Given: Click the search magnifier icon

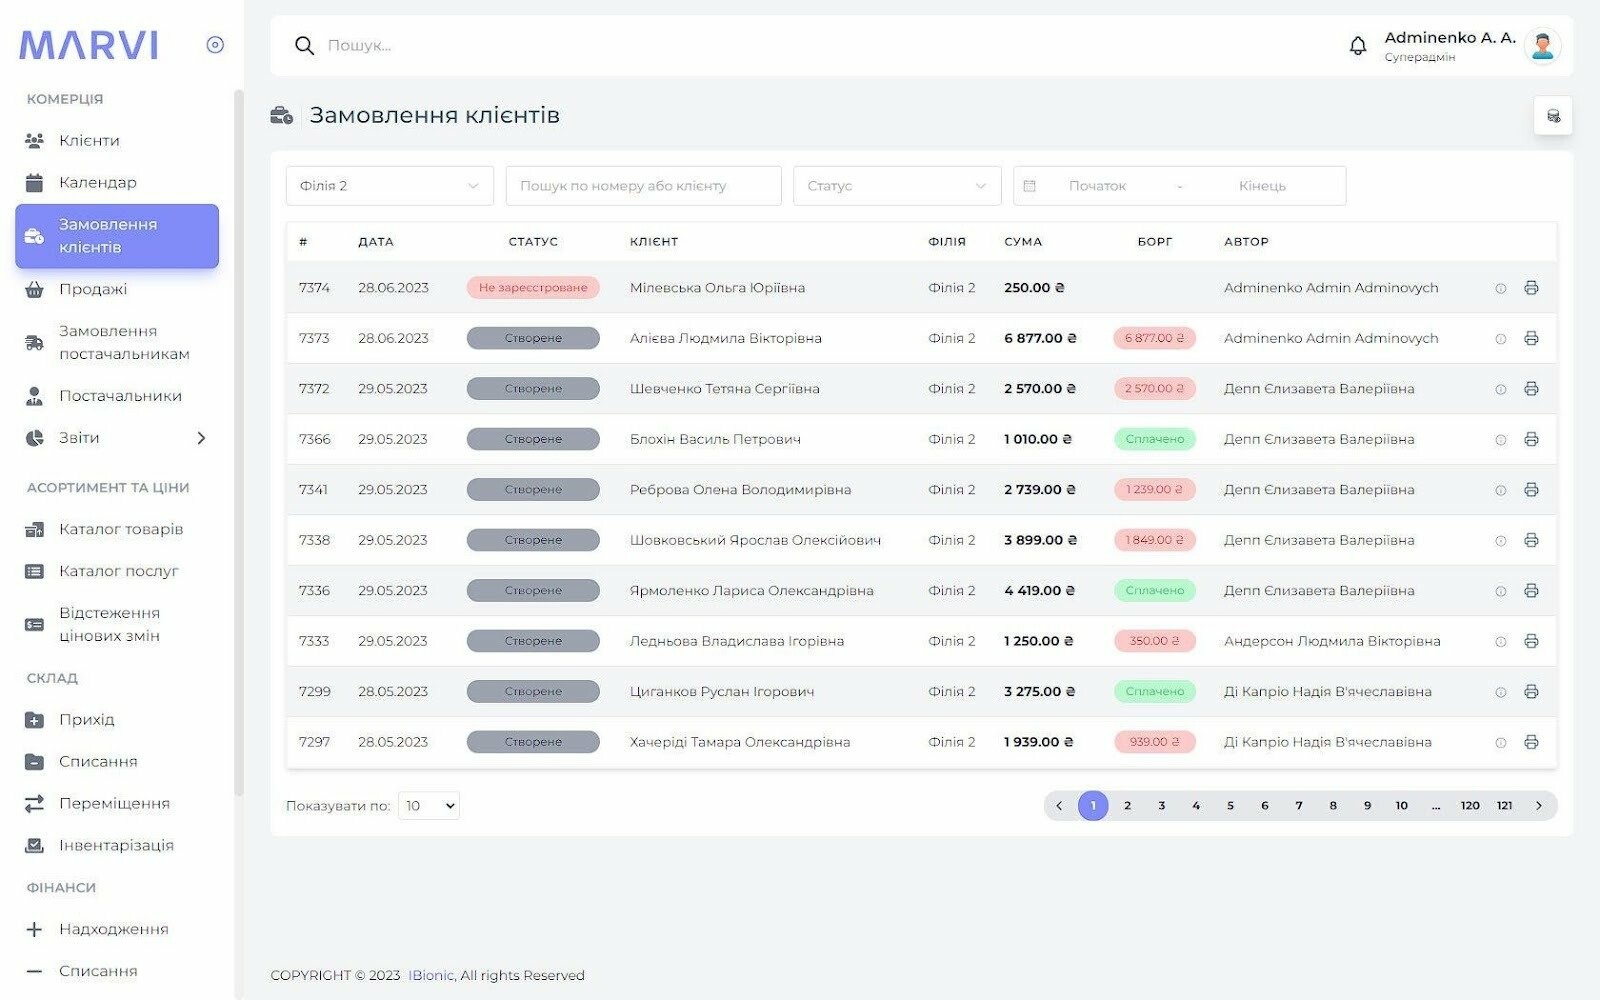Looking at the screenshot, I should tap(304, 46).
